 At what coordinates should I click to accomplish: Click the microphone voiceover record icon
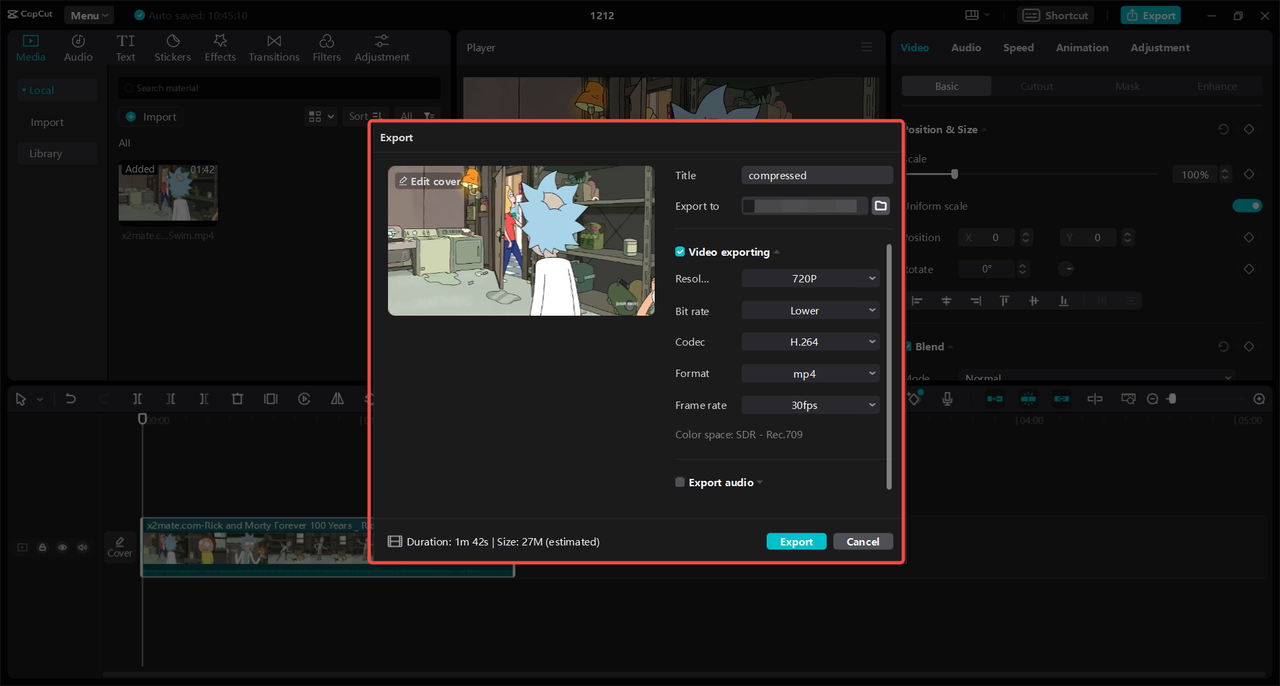click(x=947, y=399)
